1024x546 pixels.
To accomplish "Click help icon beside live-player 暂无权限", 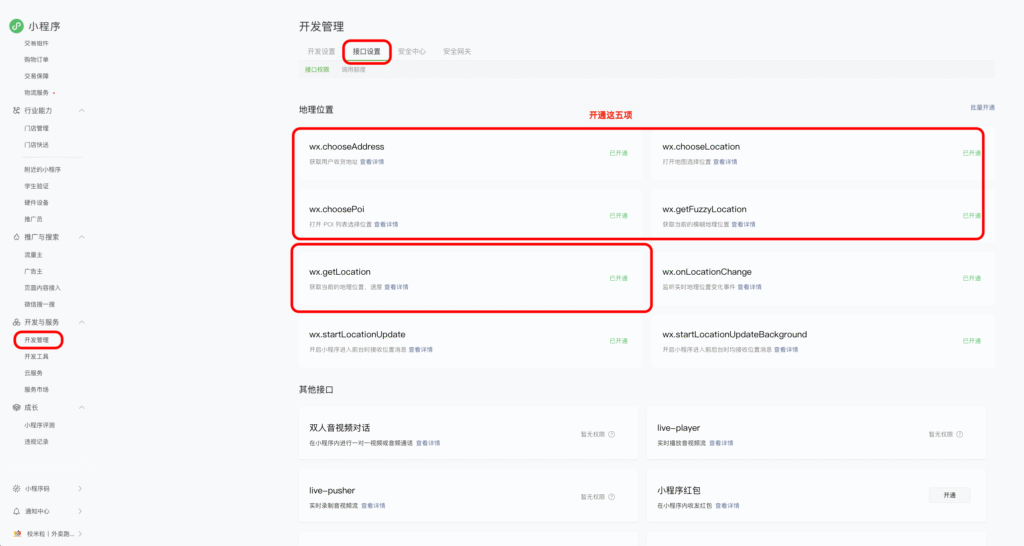I will tap(959, 434).
